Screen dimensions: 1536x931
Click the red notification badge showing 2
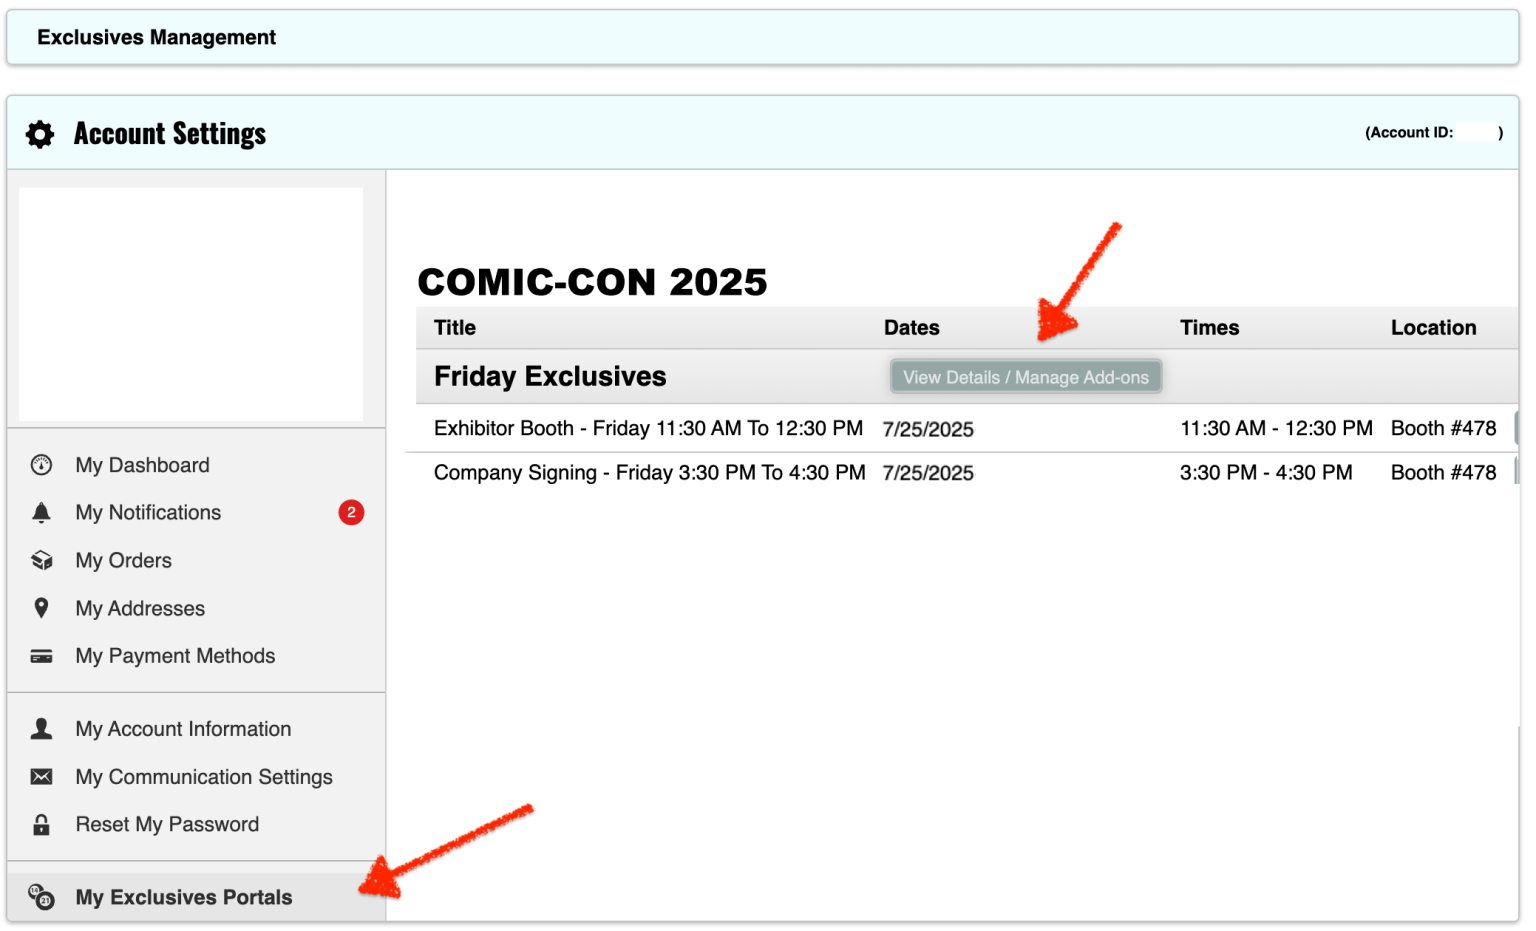[352, 512]
